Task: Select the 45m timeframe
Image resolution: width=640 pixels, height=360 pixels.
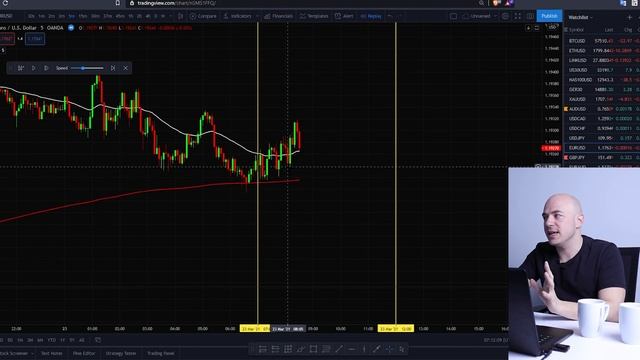Action: [x=120, y=16]
